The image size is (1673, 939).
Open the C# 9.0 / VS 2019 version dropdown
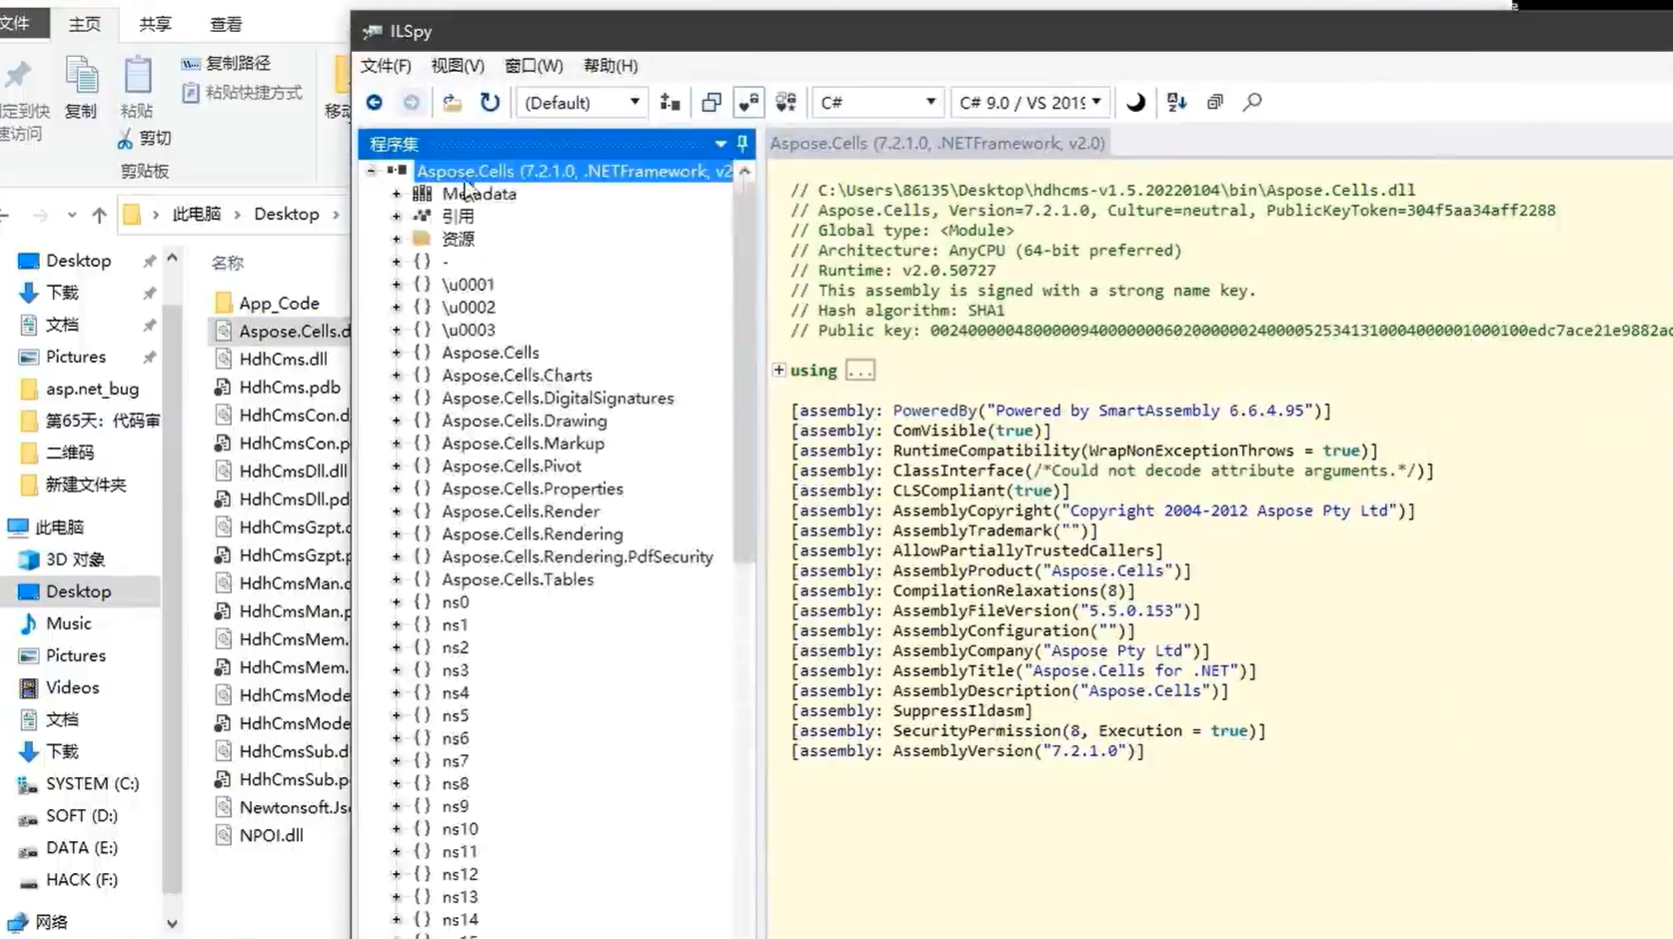(1030, 102)
